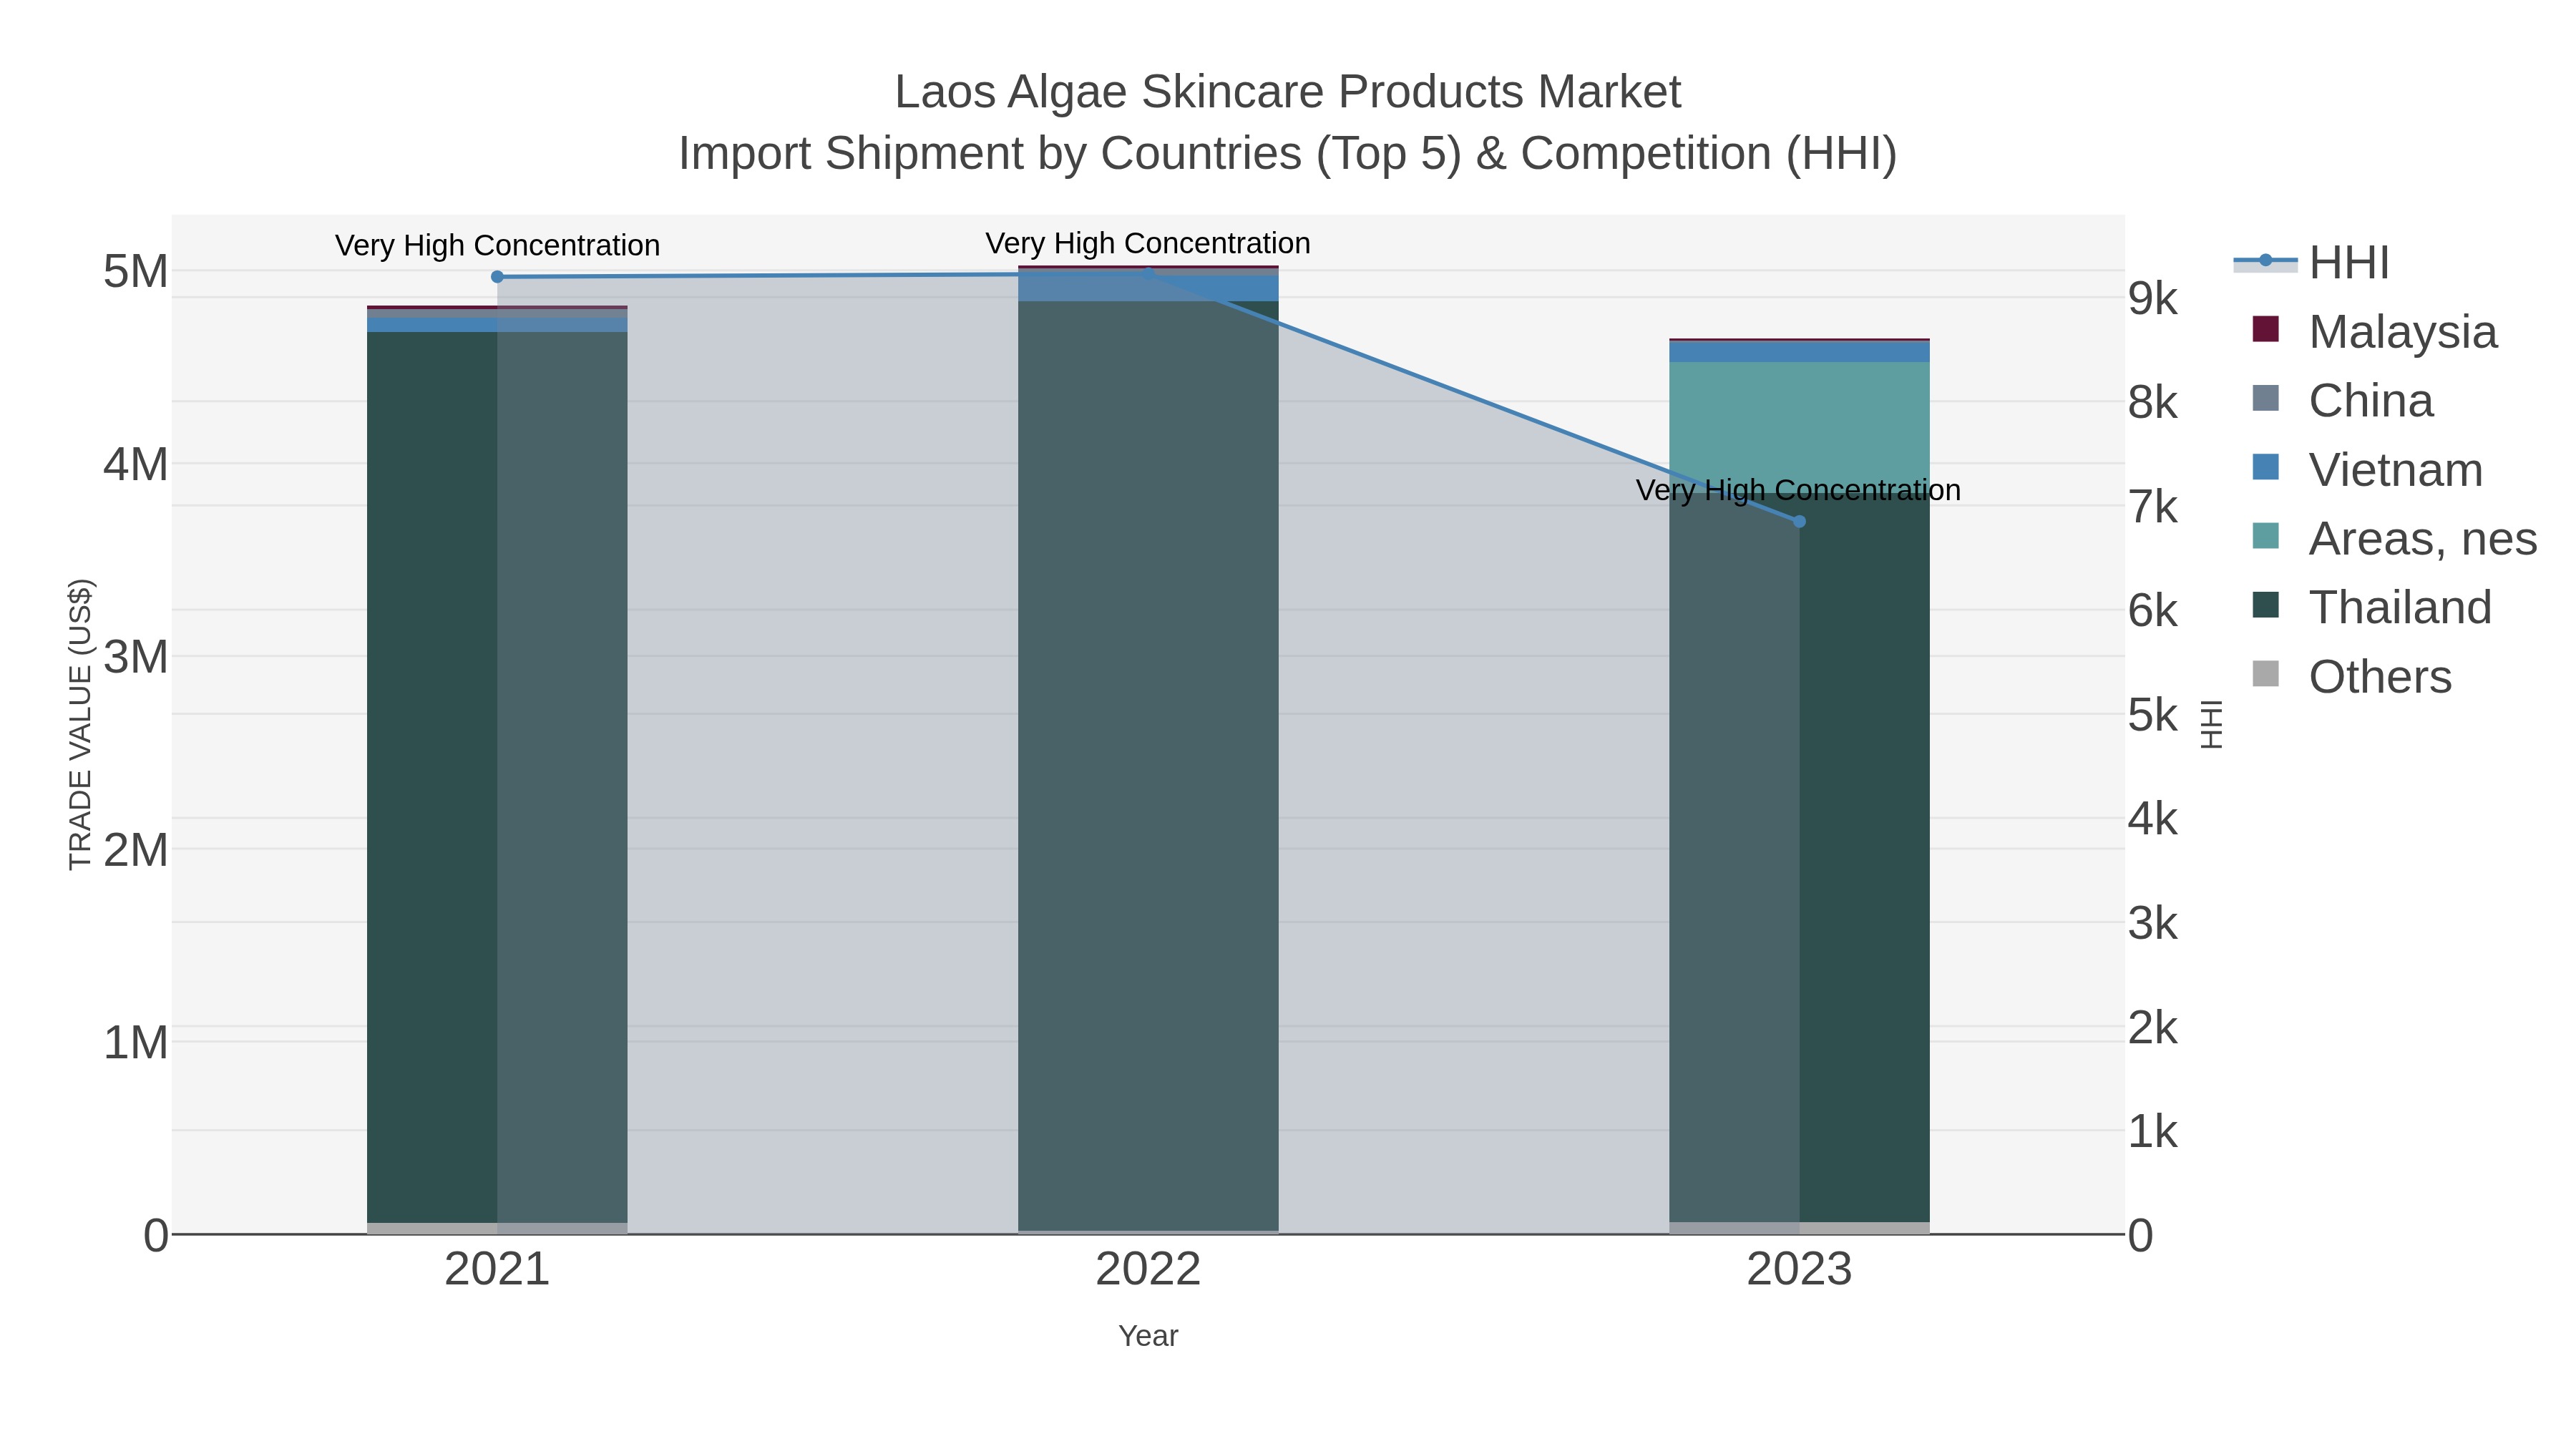Image resolution: width=2576 pixels, height=1449 pixels.
Task: Click the chart title Laos Algae Skincare Products Market
Action: pos(1288,92)
